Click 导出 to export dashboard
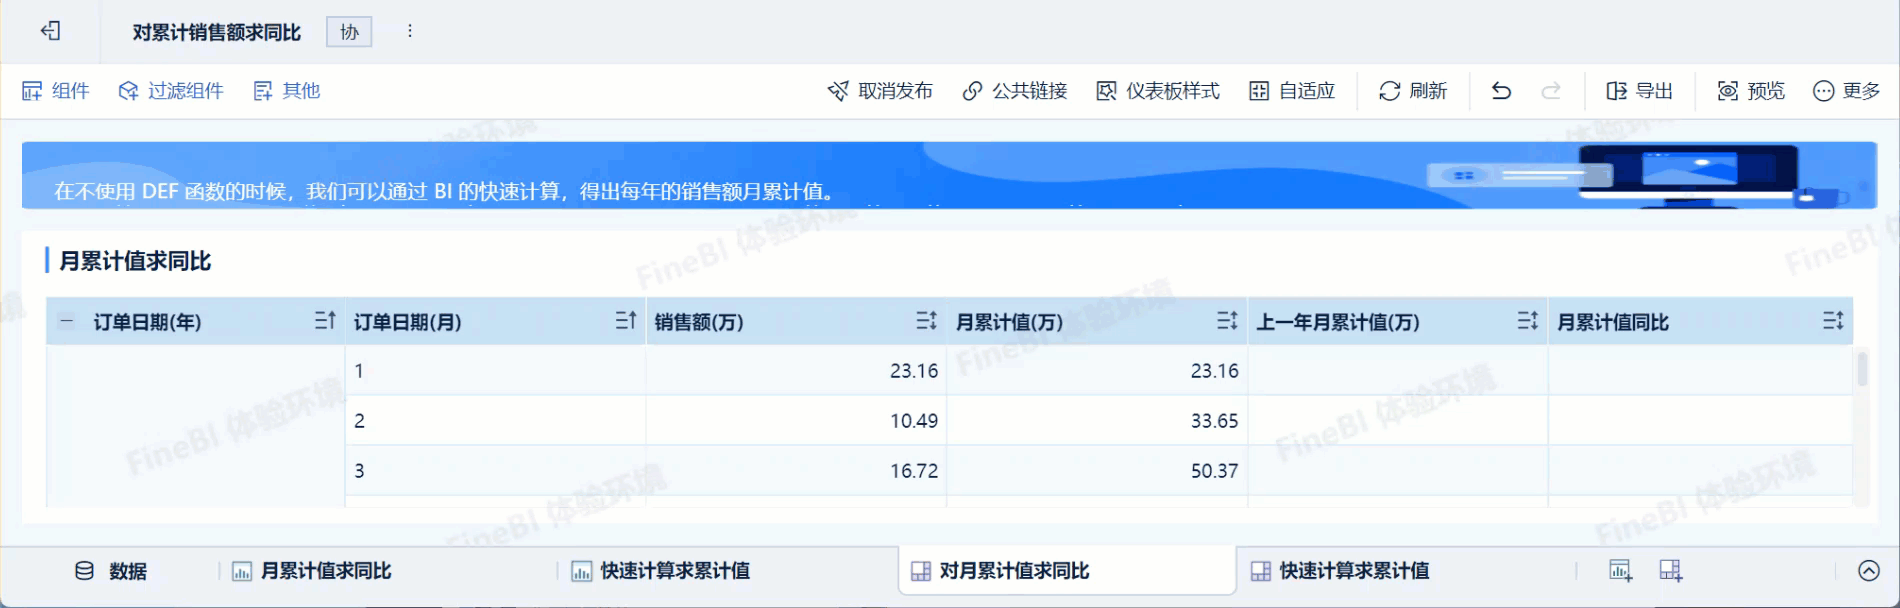Image resolution: width=1900 pixels, height=608 pixels. click(x=1640, y=91)
